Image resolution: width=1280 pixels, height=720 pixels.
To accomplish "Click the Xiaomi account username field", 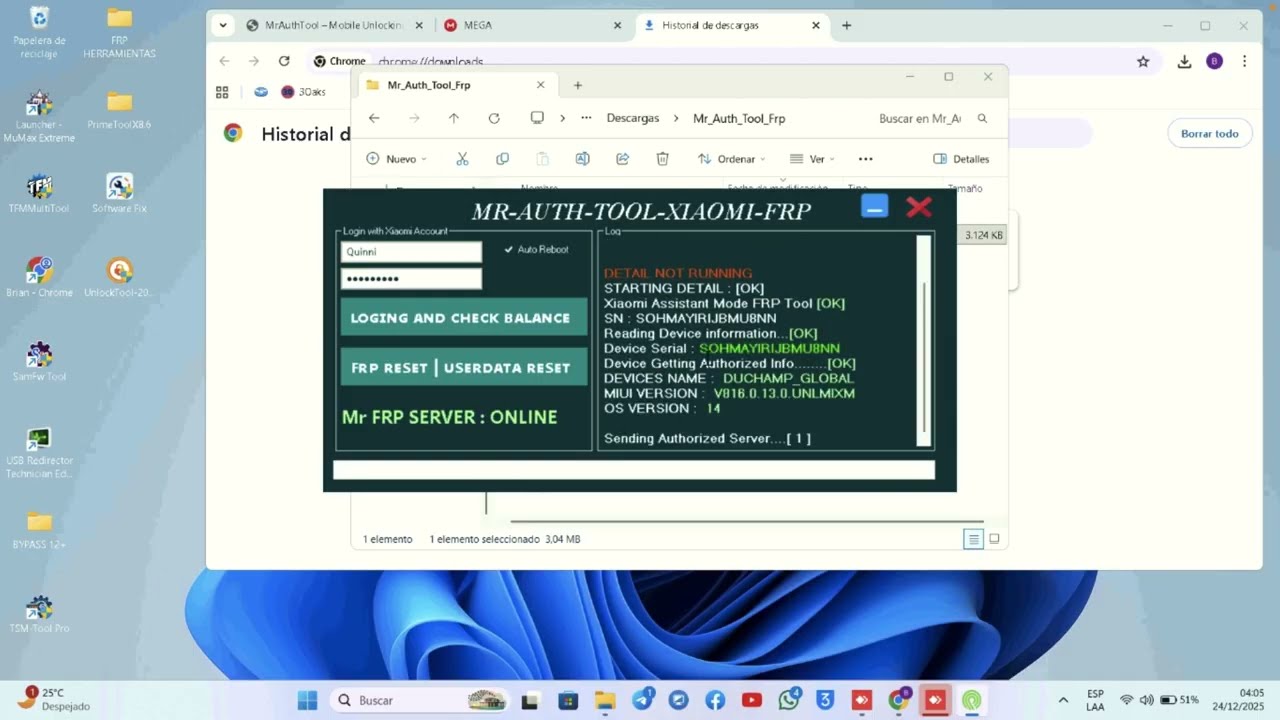I will pos(411,252).
